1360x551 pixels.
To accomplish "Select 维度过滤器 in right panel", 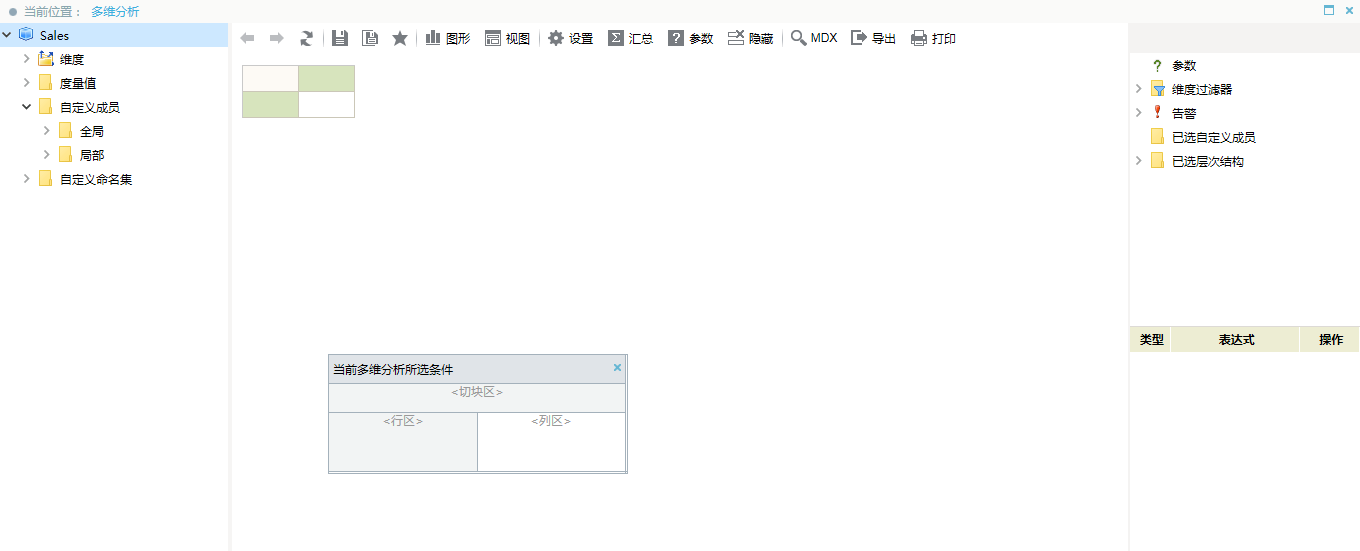I will point(1202,89).
